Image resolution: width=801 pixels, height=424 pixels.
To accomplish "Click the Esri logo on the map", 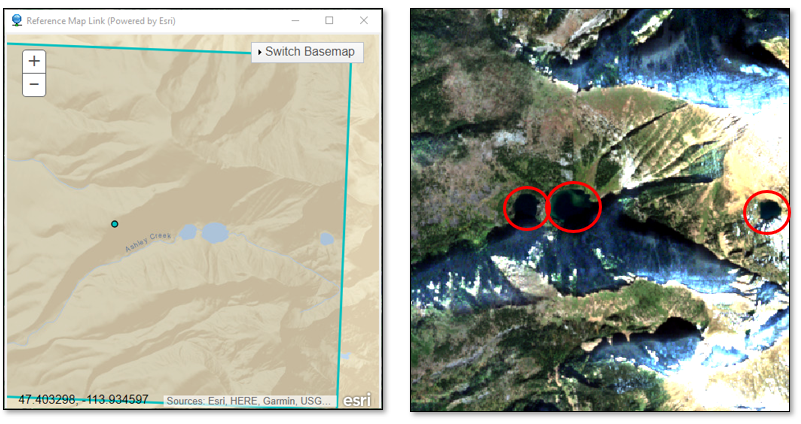I will point(357,399).
